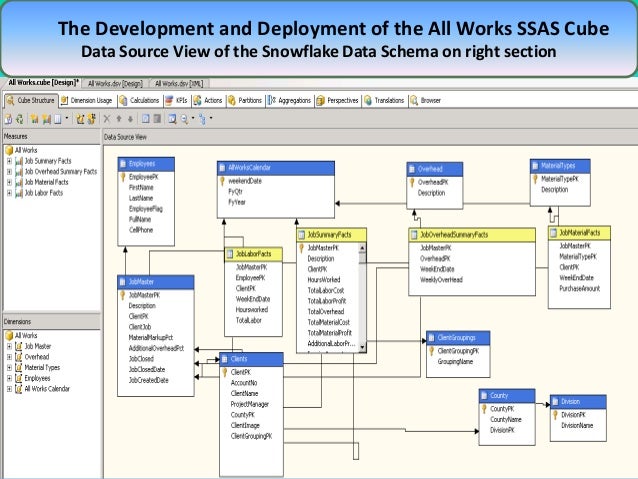Screen dimensions: 638x479
Task: Click the JobSummaryFacts table column scrollbar
Action: pyautogui.click(x=362, y=292)
